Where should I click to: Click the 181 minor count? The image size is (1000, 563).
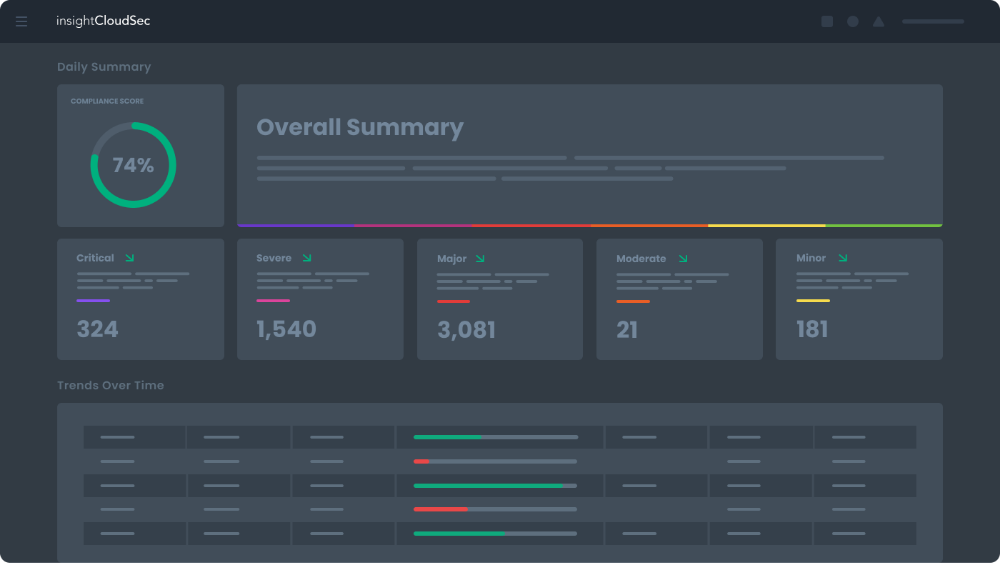click(x=812, y=329)
